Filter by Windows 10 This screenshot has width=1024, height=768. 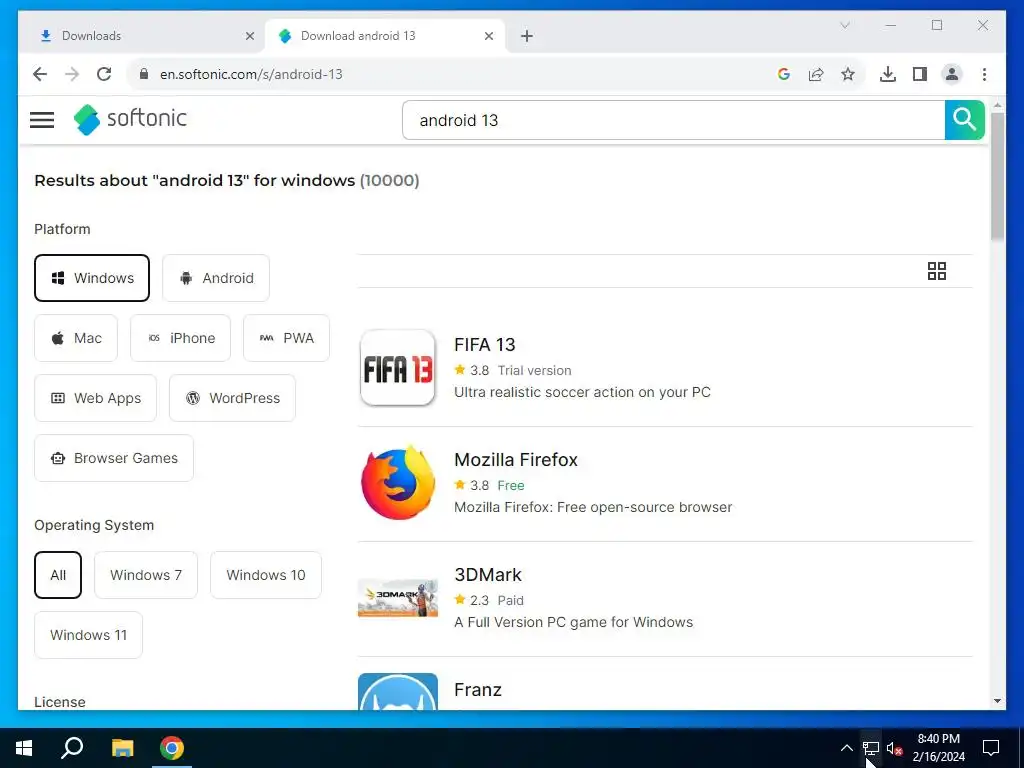pyautogui.click(x=266, y=575)
